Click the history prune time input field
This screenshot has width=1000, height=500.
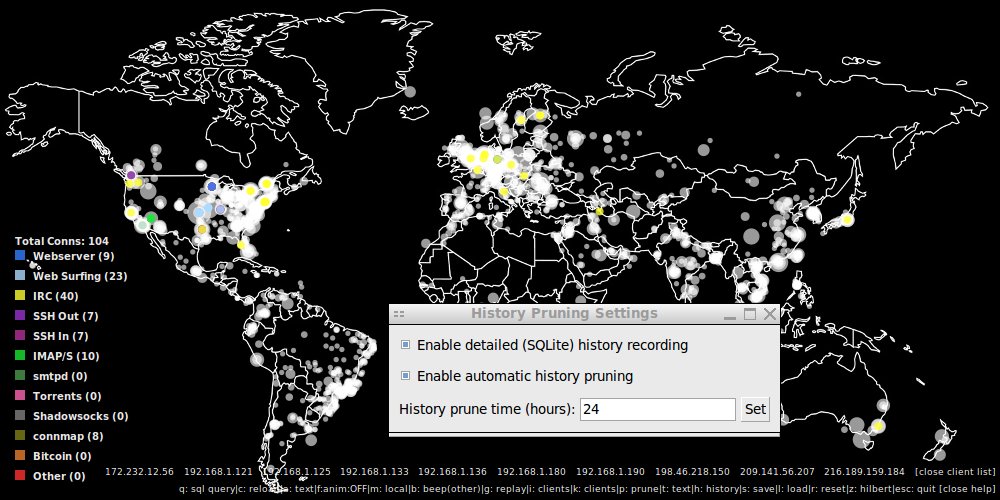point(657,409)
